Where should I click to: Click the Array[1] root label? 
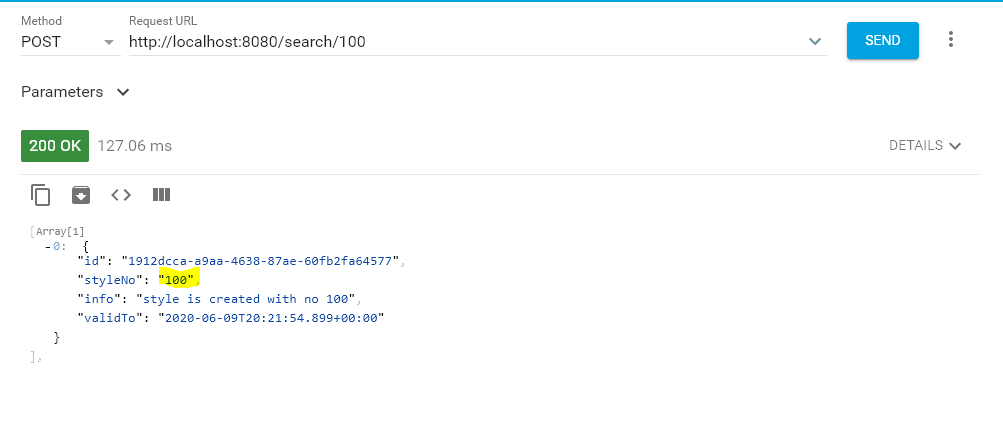pyautogui.click(x=55, y=231)
